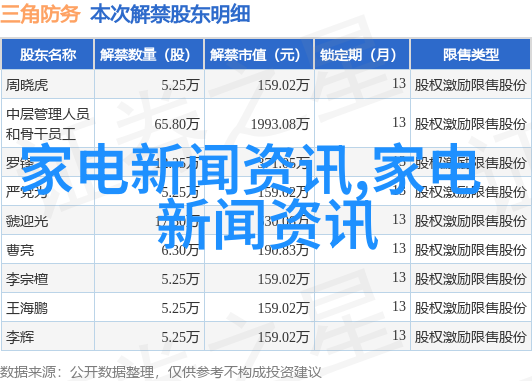532x381 pixels.
Task: Click the 解禁市值（元） column header
Action: (x=259, y=55)
